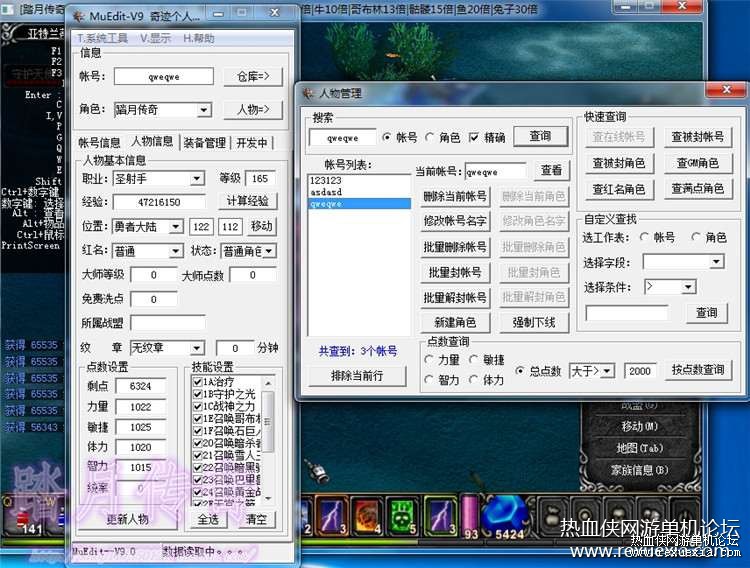The image size is (750, 568).
Task: Click the skill list scroll-down arrow
Action: point(268,499)
